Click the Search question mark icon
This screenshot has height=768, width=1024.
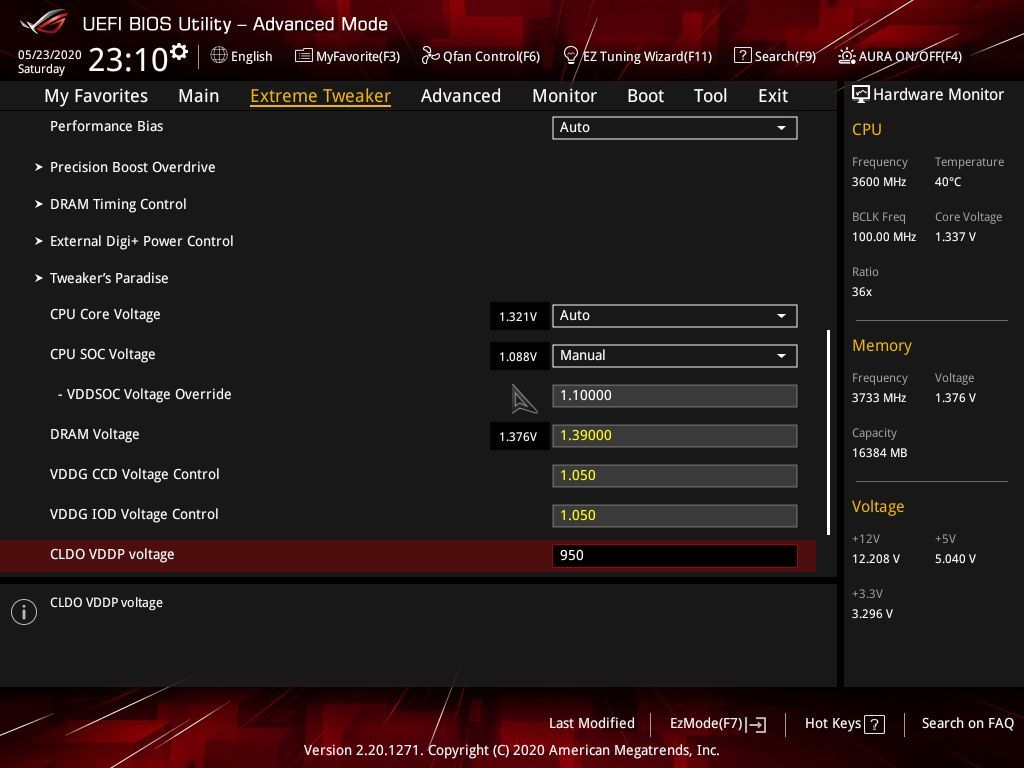(743, 56)
